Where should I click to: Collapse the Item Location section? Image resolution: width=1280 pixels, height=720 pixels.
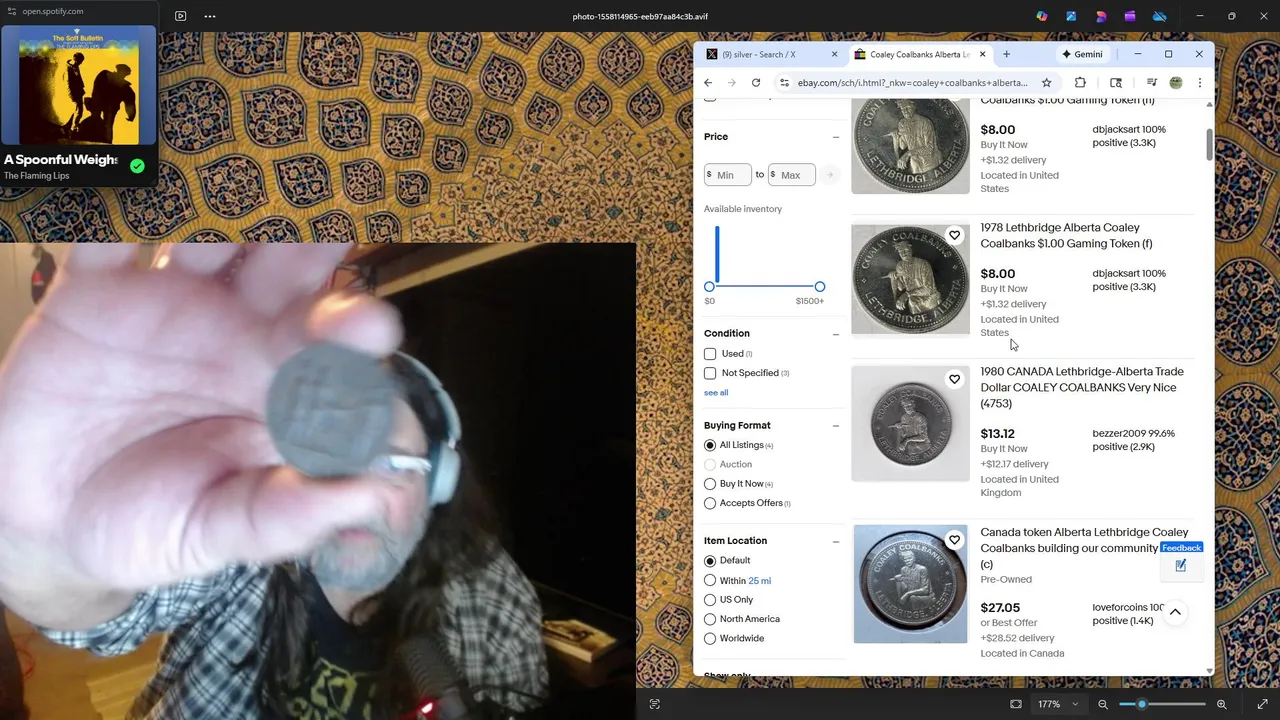click(835, 541)
